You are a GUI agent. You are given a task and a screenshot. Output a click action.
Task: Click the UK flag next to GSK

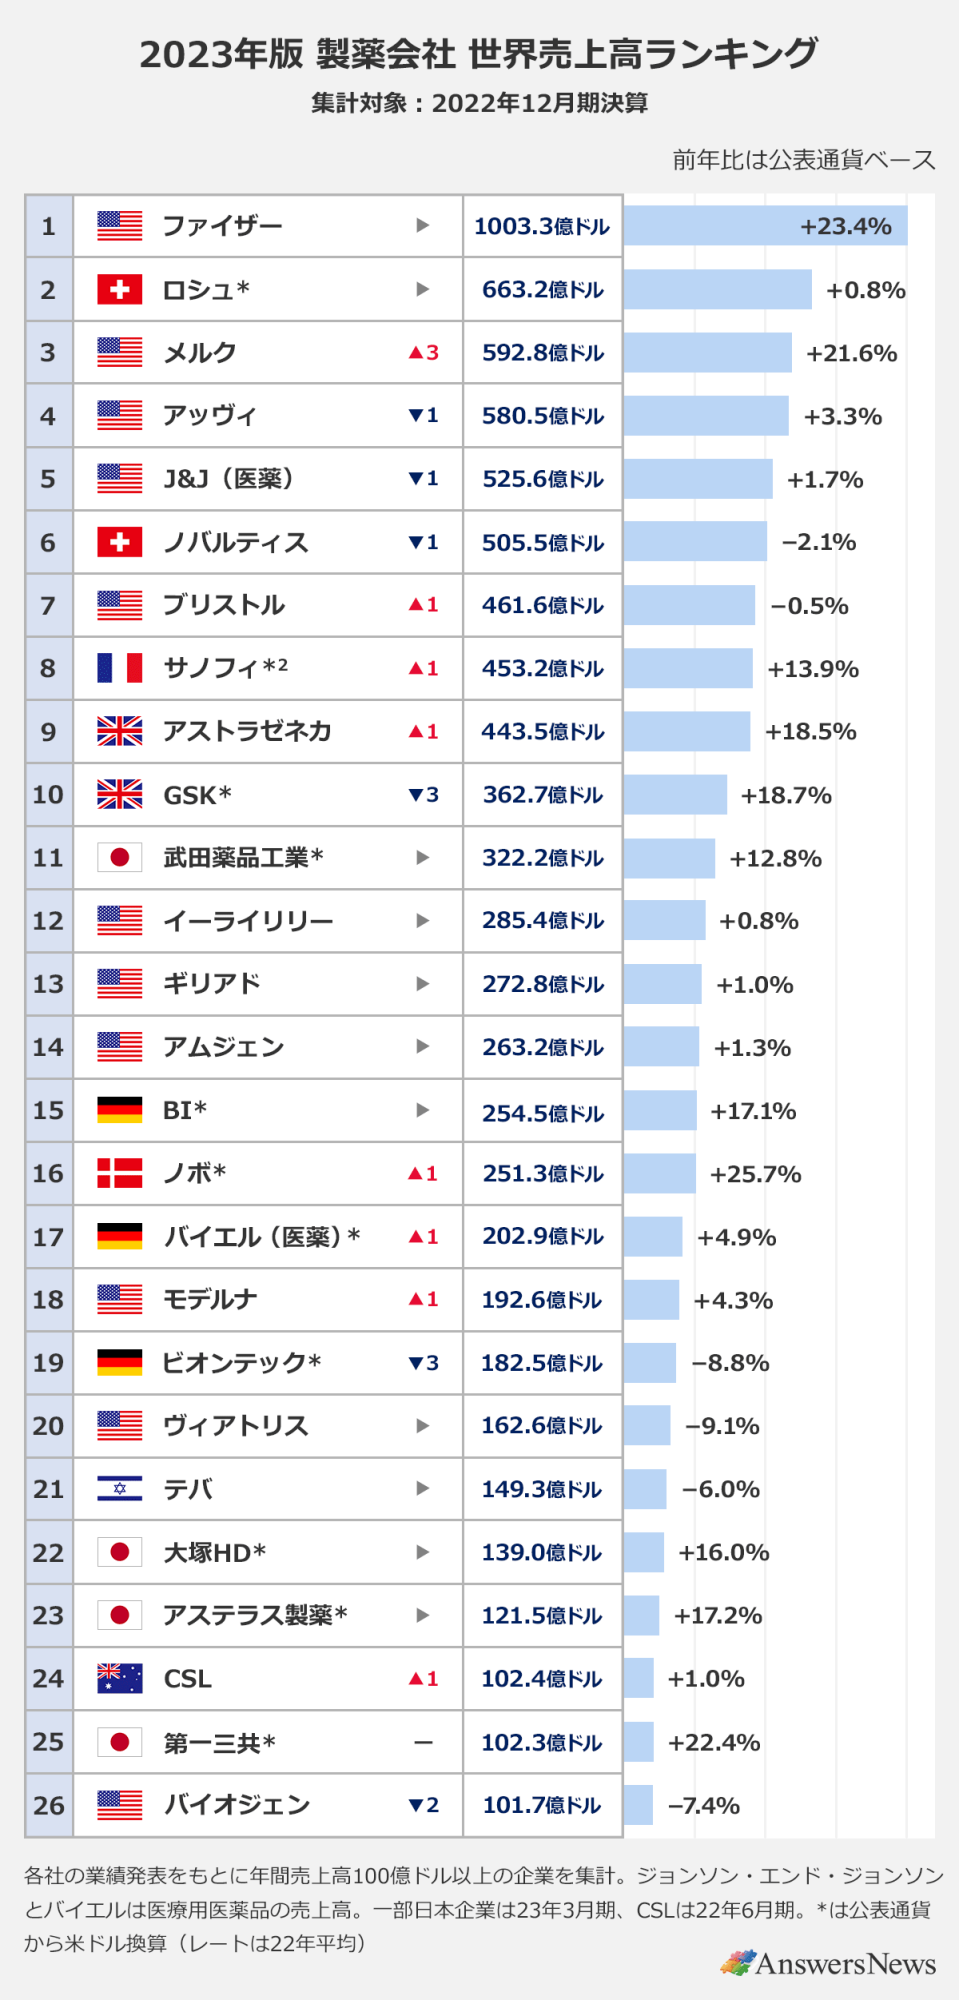pos(119,795)
